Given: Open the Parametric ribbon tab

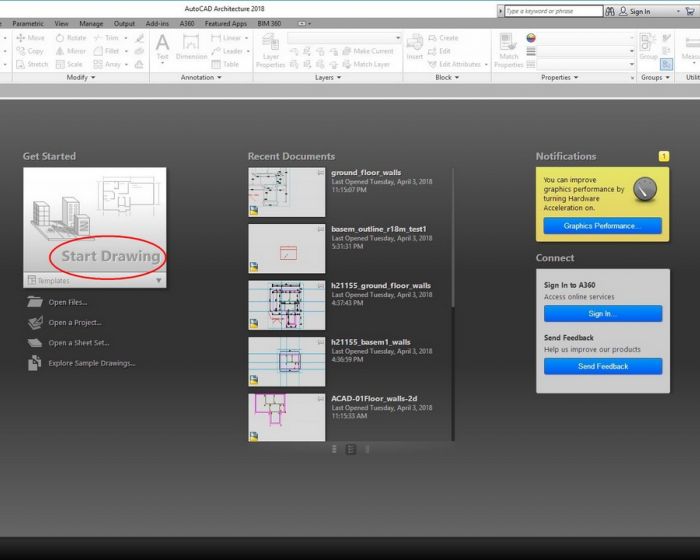Looking at the screenshot, I should 28,23.
